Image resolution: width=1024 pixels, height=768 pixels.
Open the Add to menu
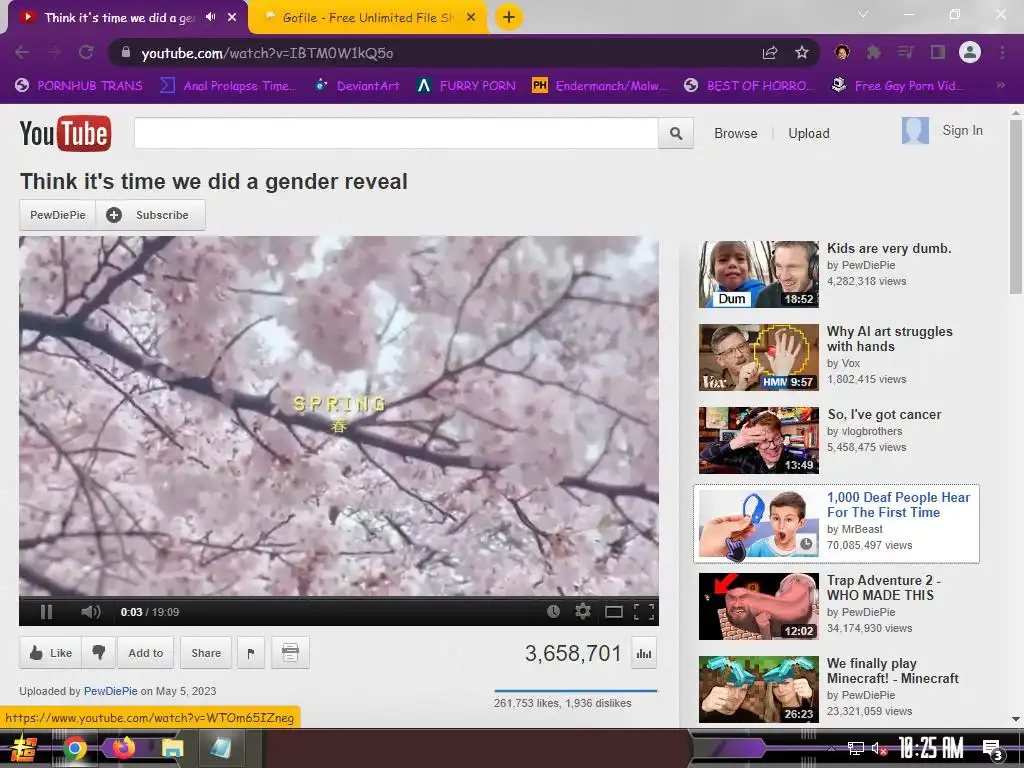coord(146,652)
